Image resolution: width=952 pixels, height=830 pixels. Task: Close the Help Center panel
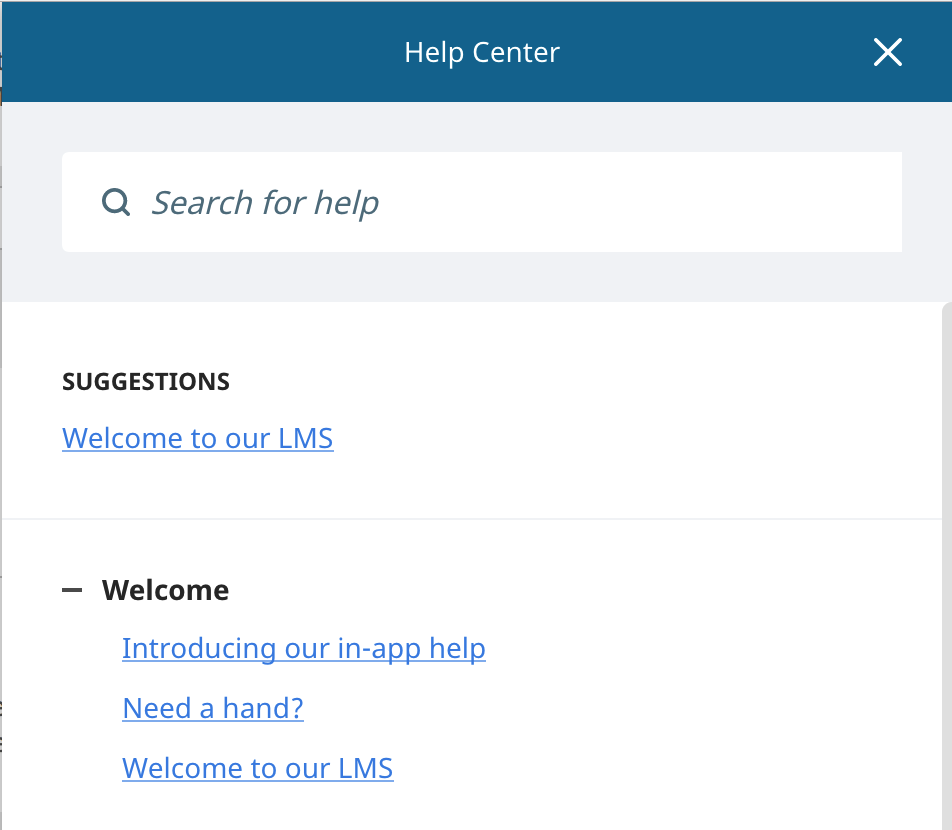[888, 52]
